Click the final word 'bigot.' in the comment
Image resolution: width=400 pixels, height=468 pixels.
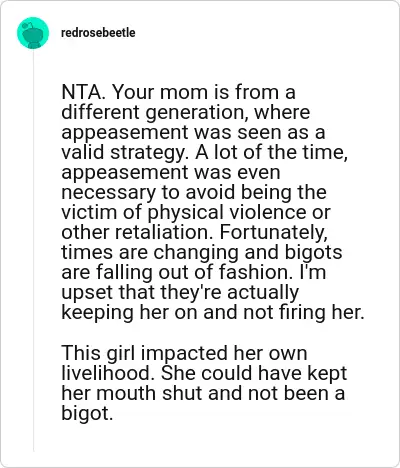87,414
